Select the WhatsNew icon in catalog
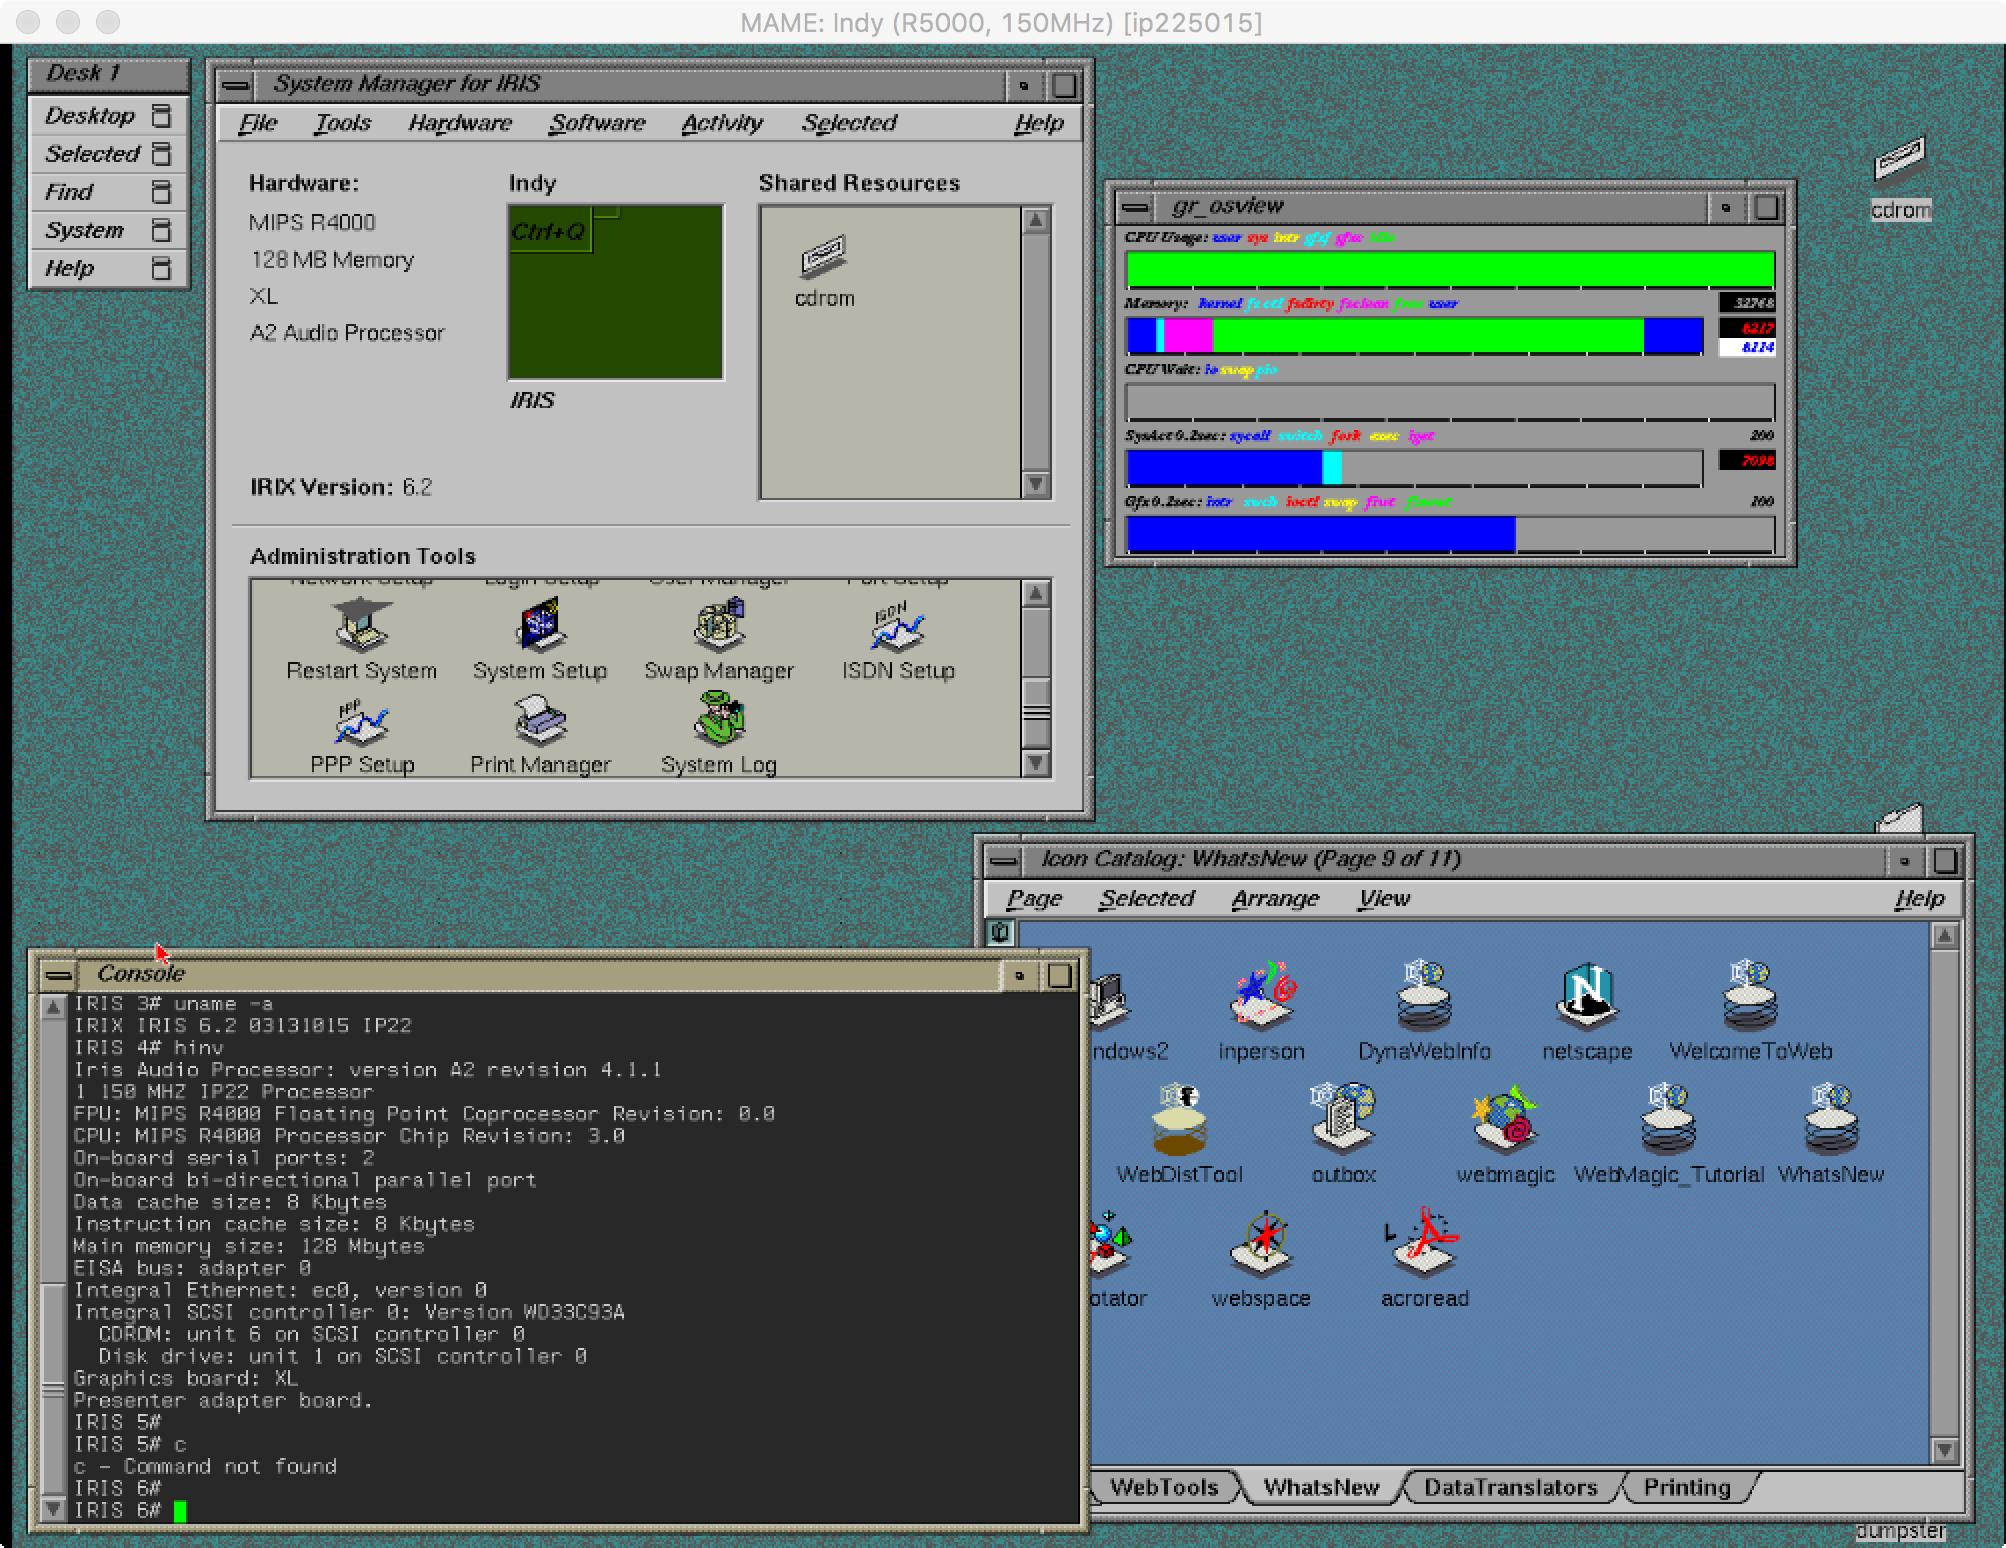Viewport: 2006px width, 1548px height. tap(1831, 1119)
